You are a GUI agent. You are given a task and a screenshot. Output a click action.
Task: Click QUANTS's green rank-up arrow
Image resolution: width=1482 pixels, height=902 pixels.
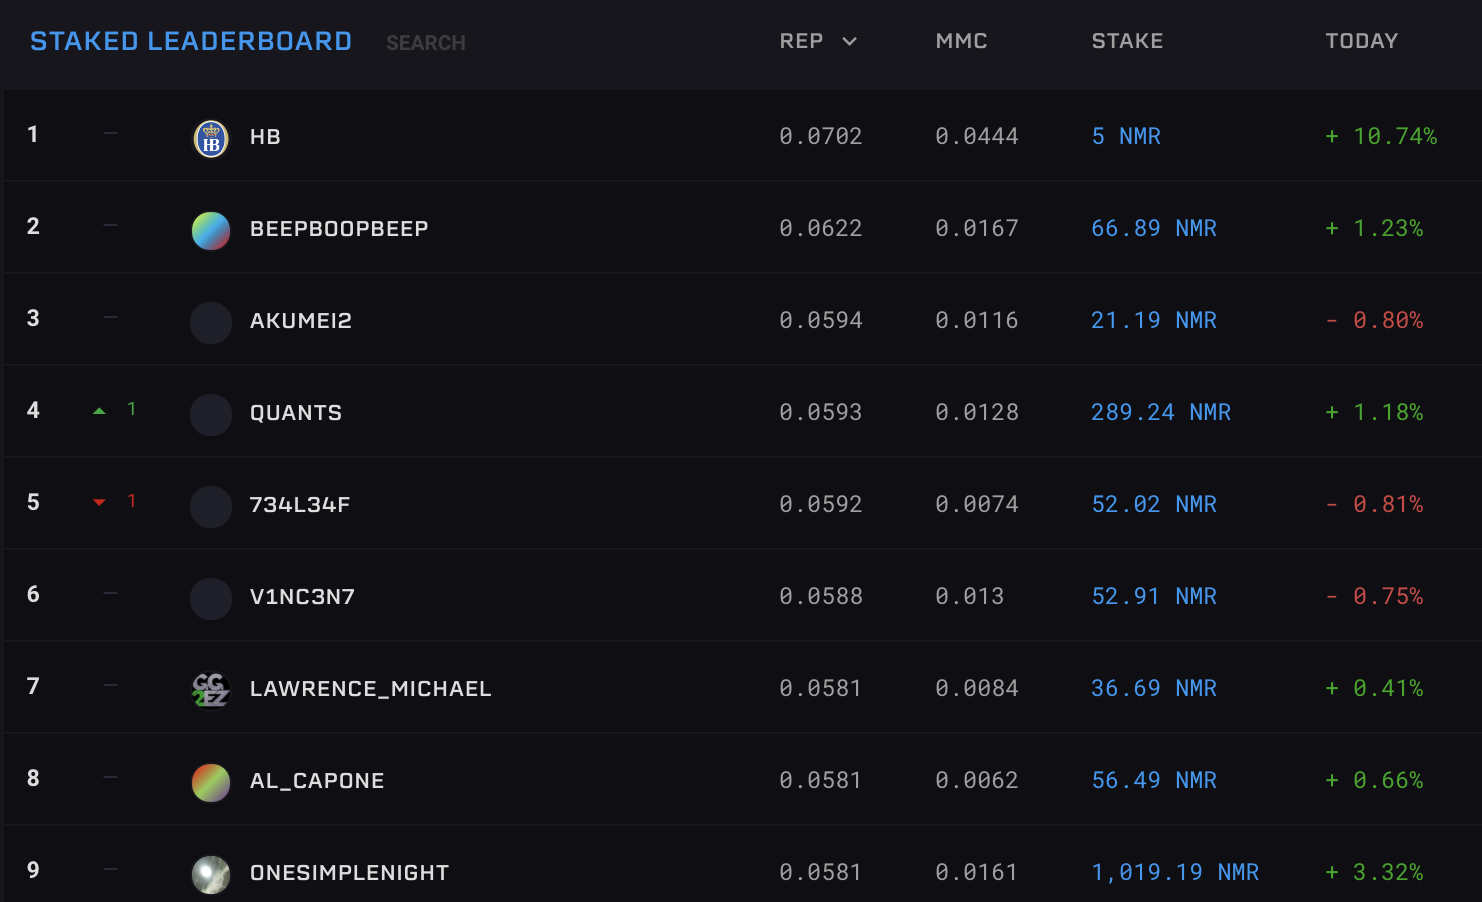coord(99,411)
